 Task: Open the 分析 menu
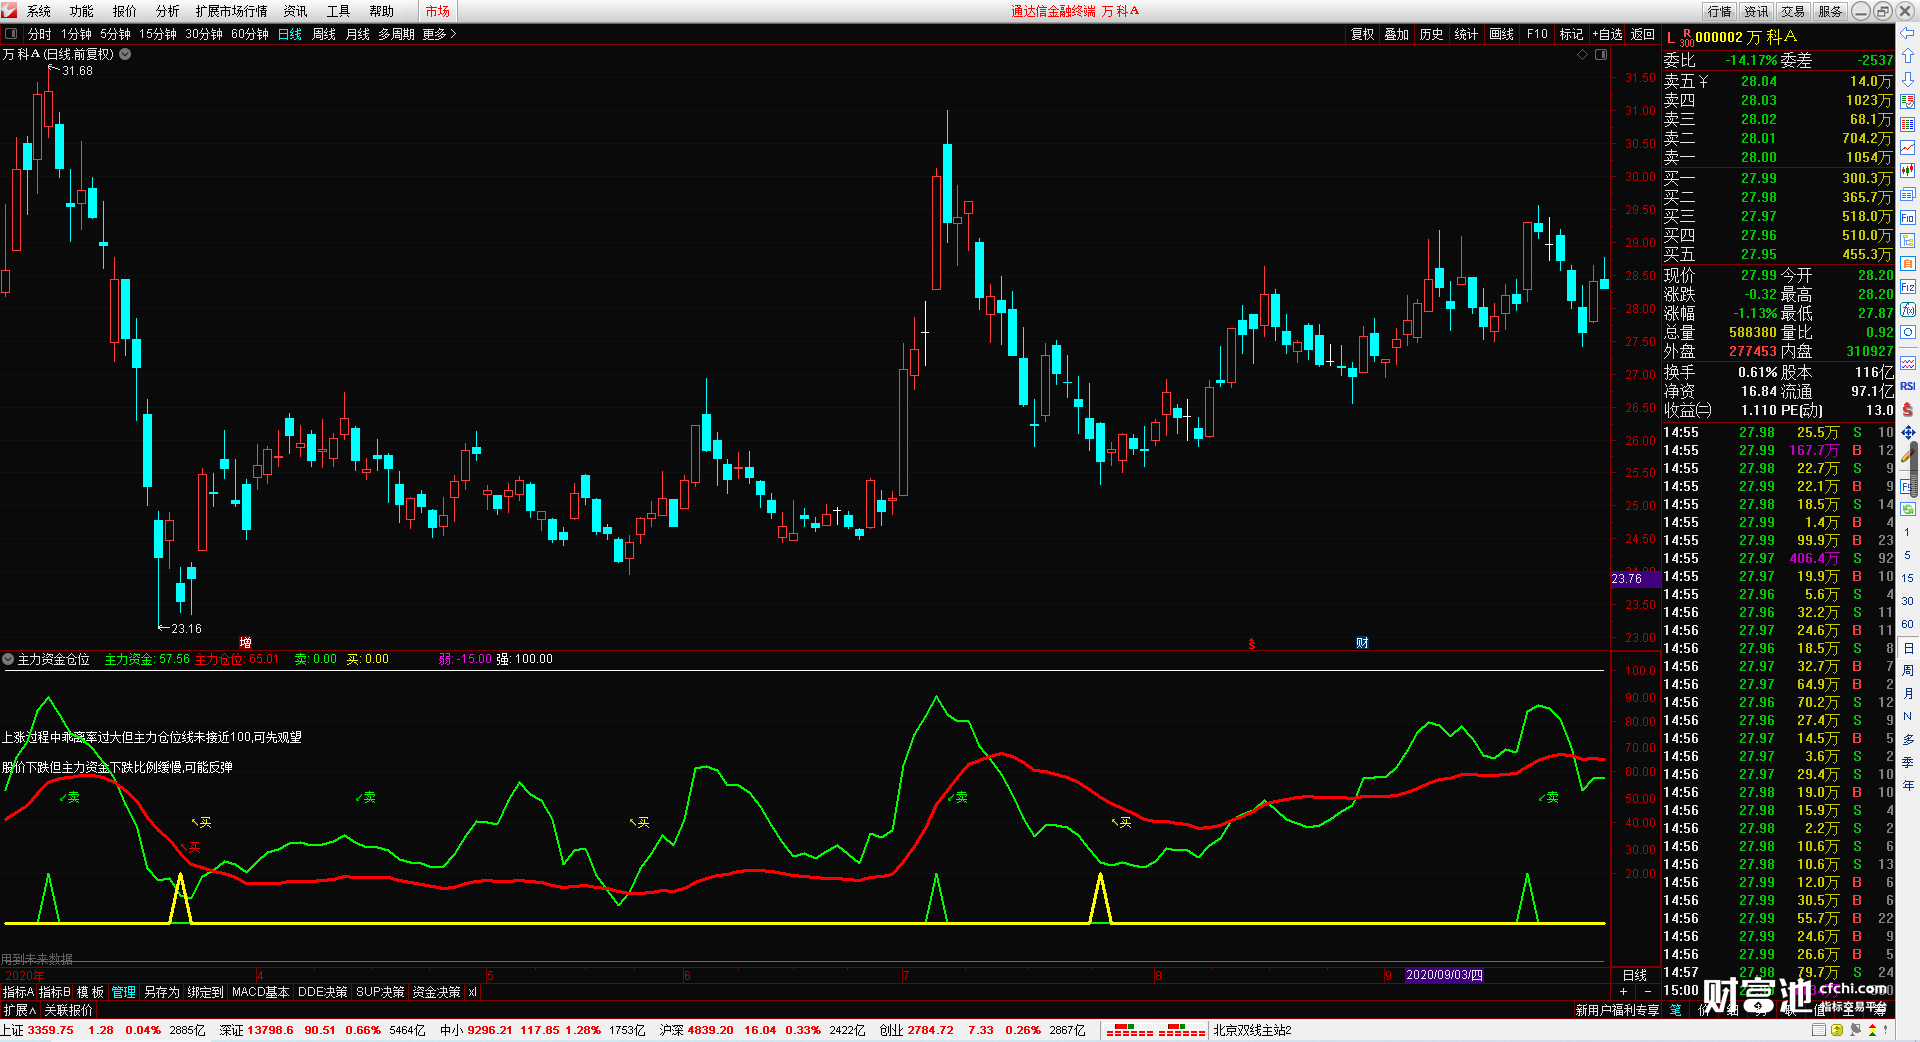(168, 11)
